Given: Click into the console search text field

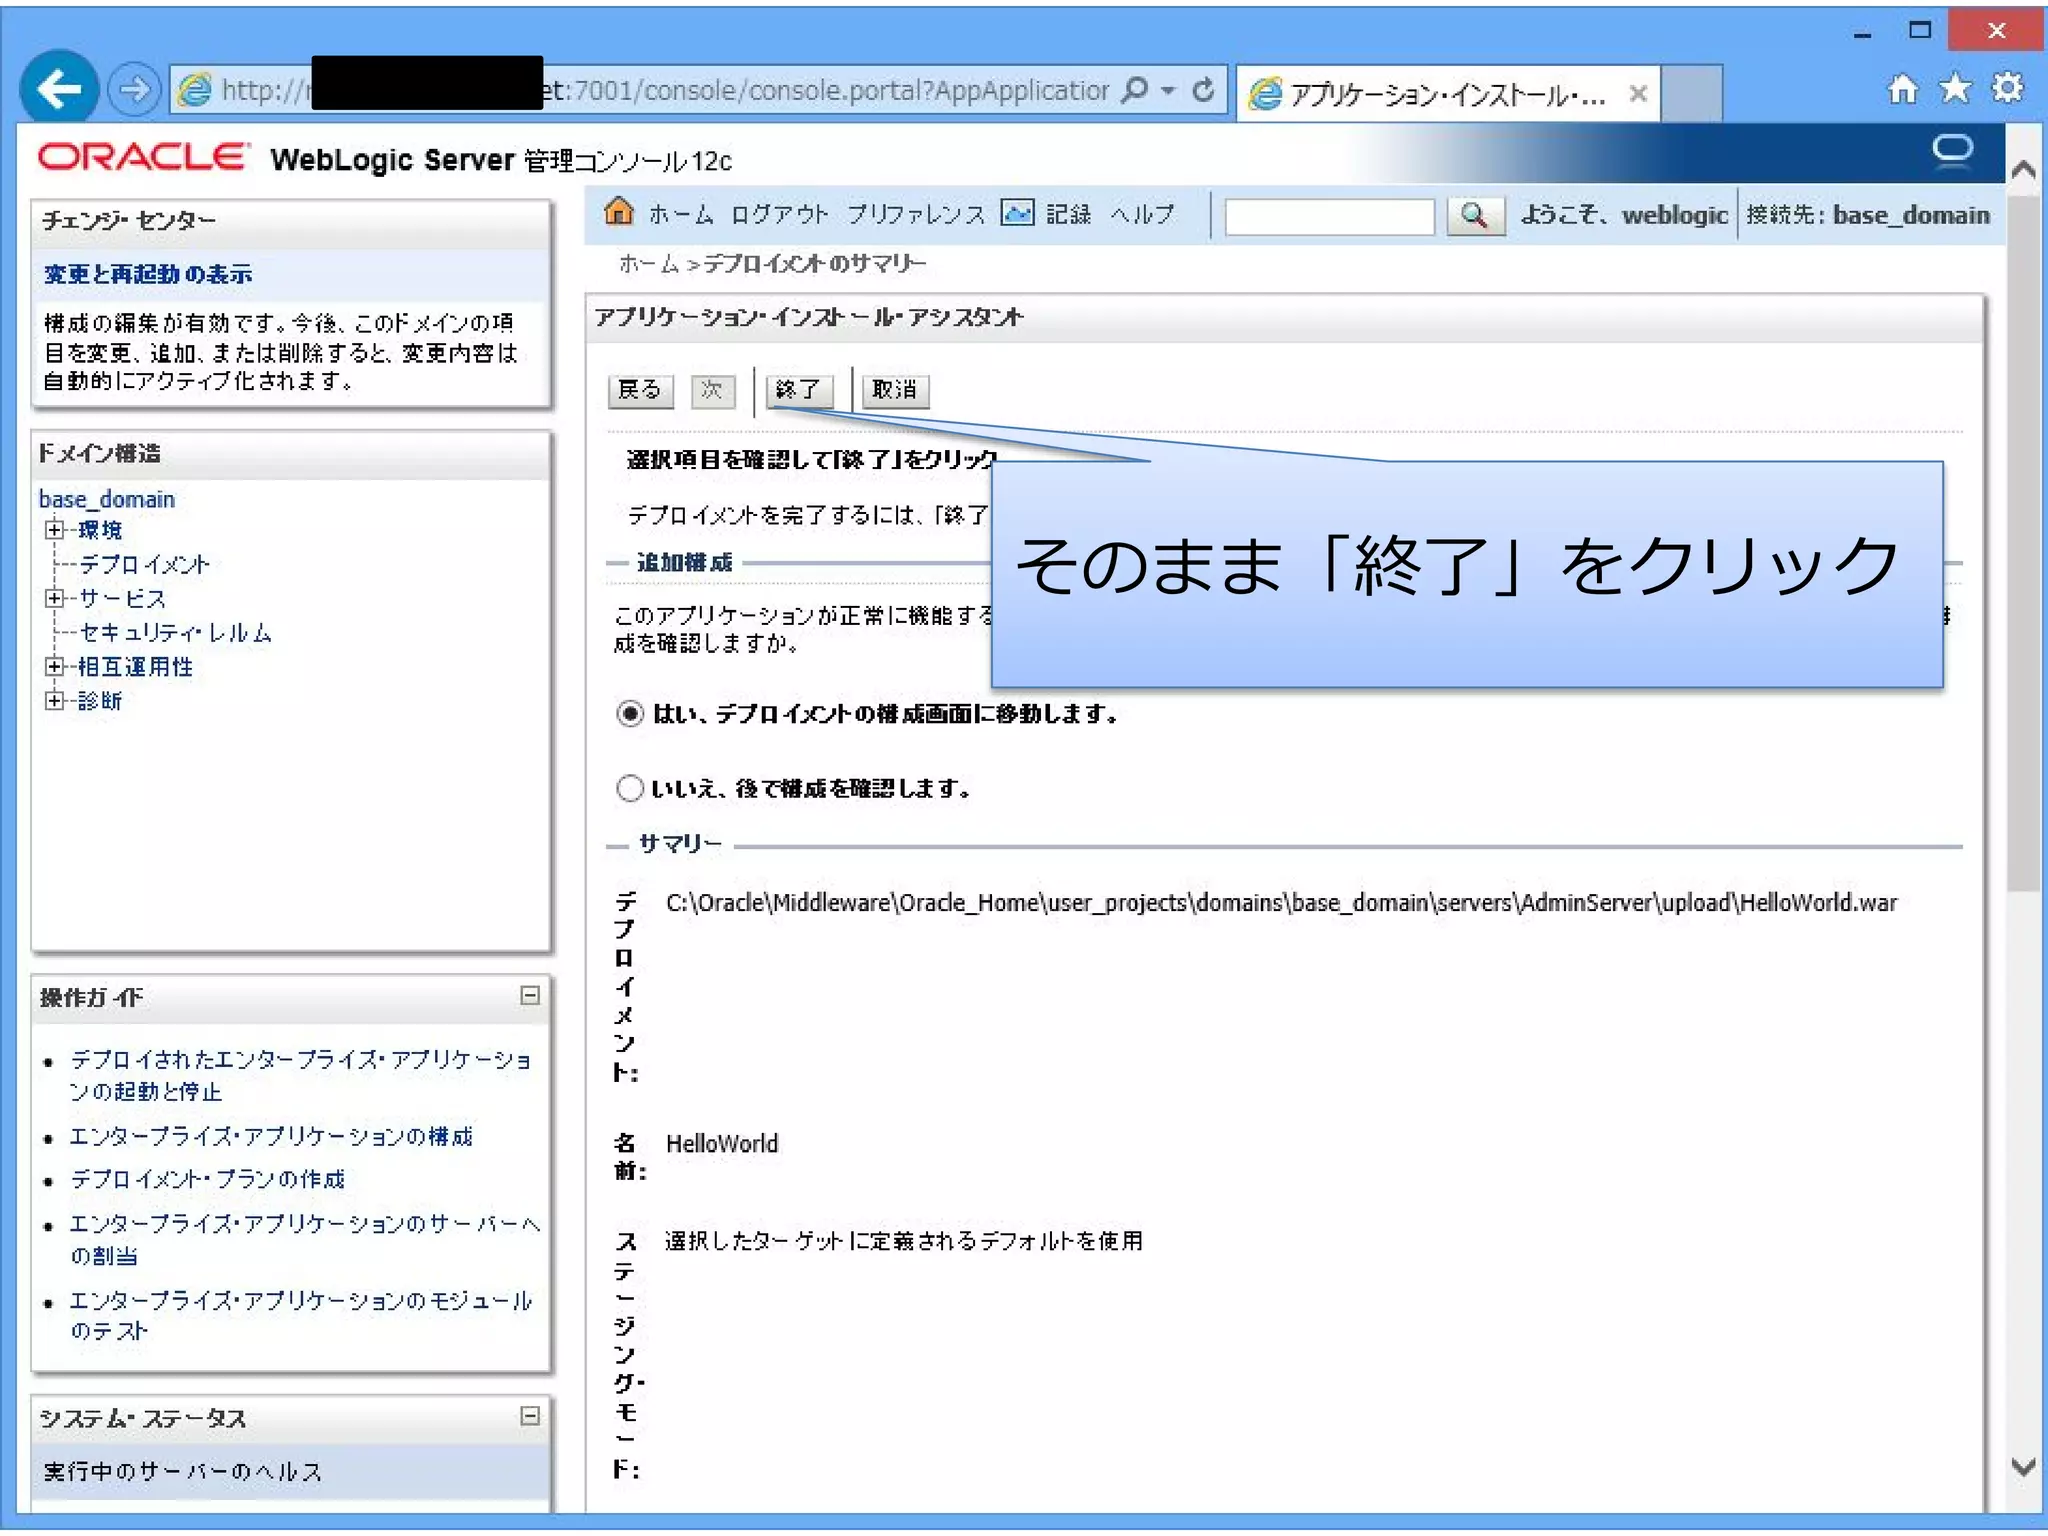Looking at the screenshot, I should click(x=1329, y=216).
